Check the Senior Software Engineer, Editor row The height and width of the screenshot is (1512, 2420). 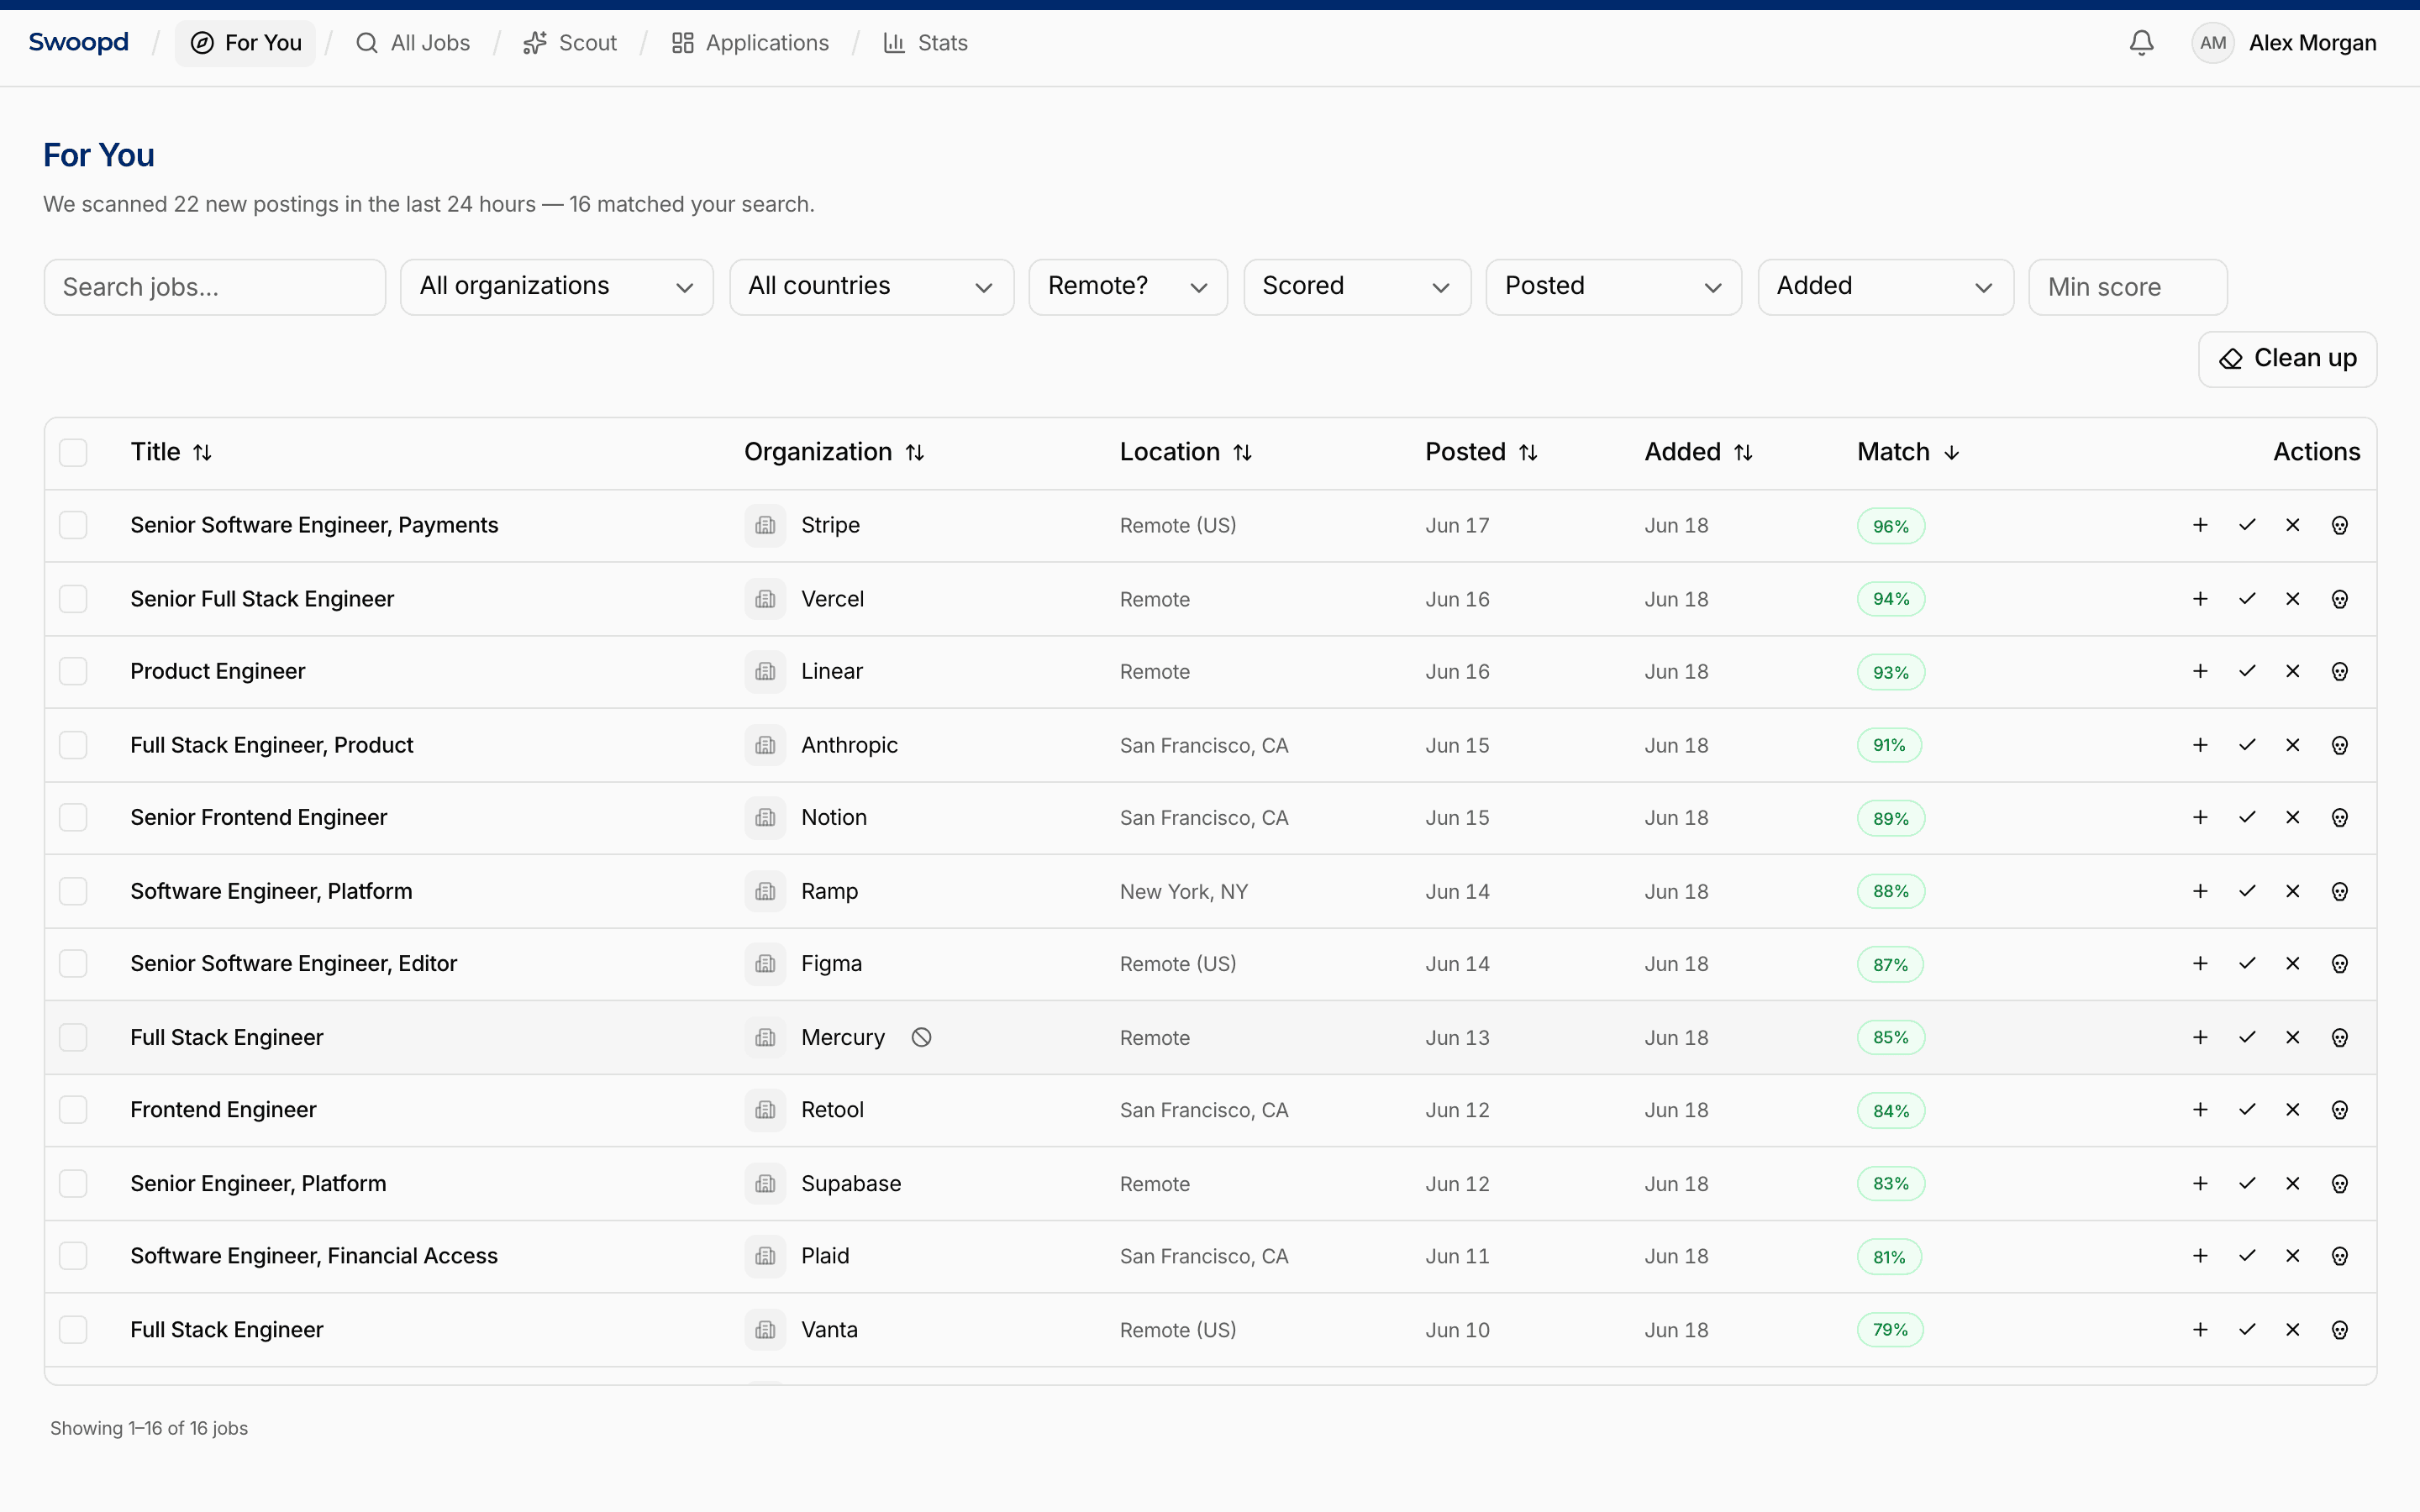[73, 963]
